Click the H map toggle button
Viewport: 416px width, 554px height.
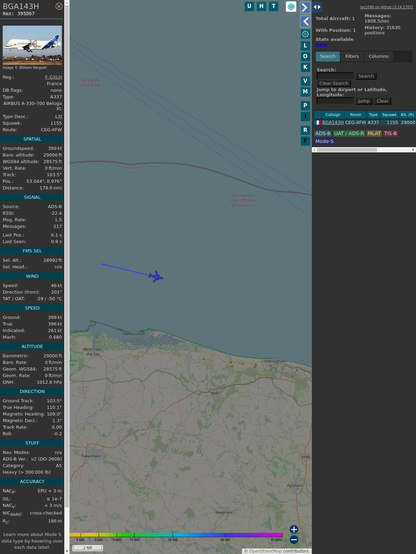point(261,6)
